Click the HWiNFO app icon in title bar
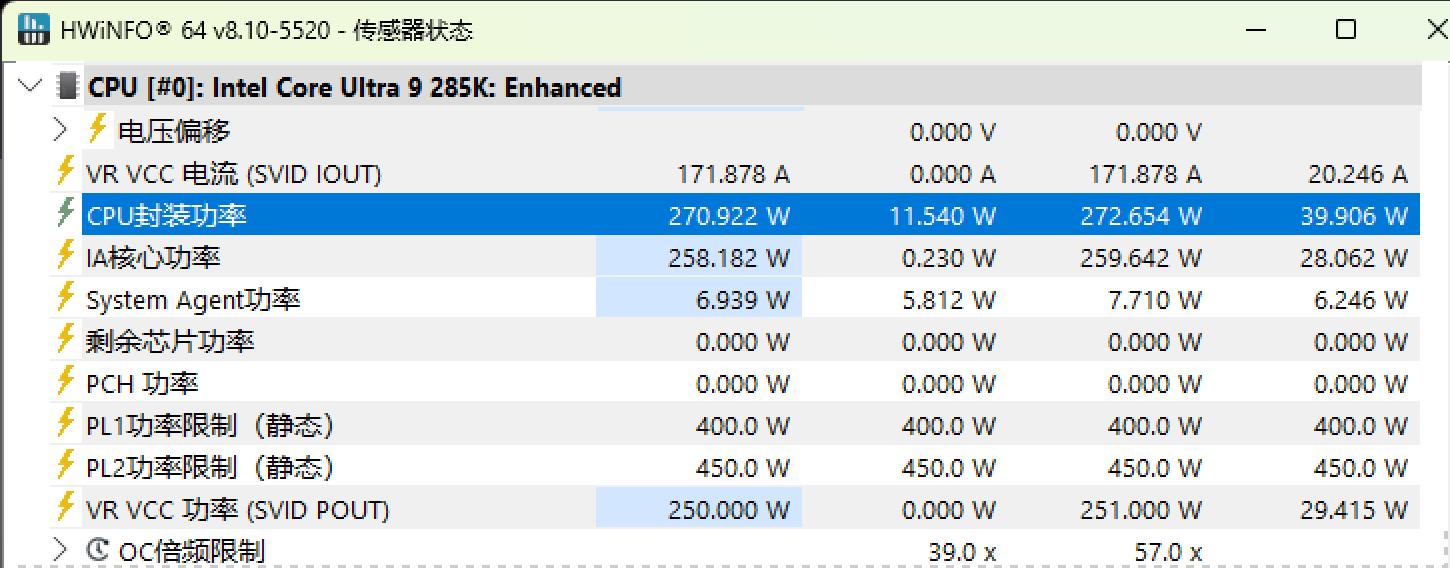Image resolution: width=1450 pixels, height=568 pixels. click(x=34, y=30)
